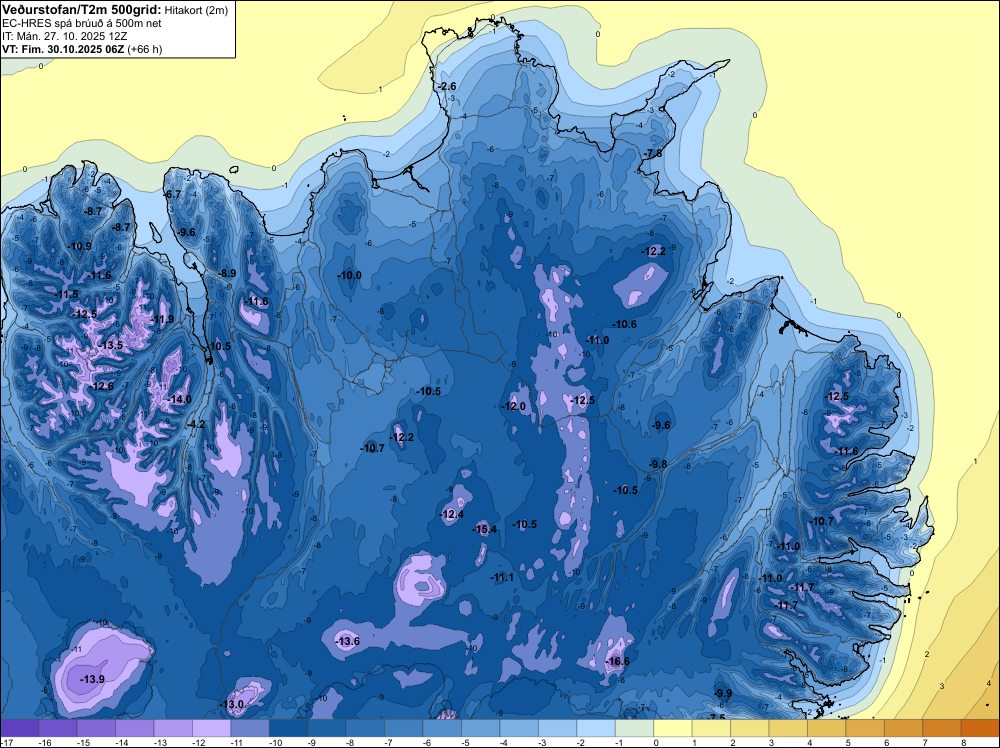The height and width of the screenshot is (748, 1000).
Task: Click the -11.5 temperature label
Action: tap(67, 295)
